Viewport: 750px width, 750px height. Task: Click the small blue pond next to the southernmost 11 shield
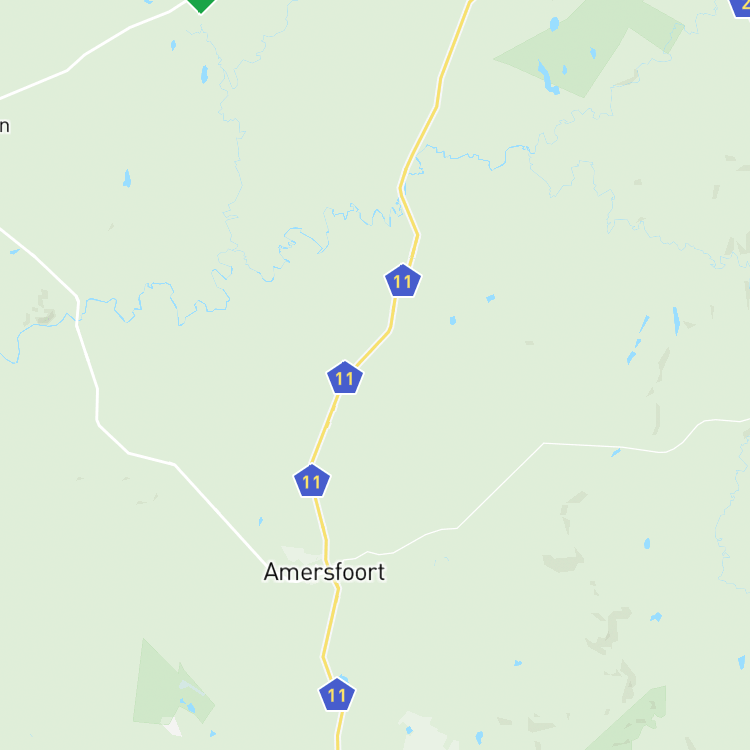[344, 679]
